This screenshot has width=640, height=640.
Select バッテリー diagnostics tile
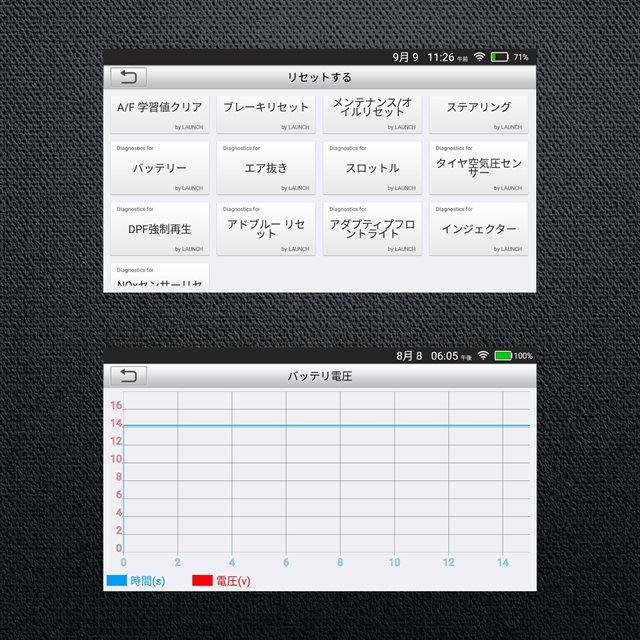(x=160, y=168)
